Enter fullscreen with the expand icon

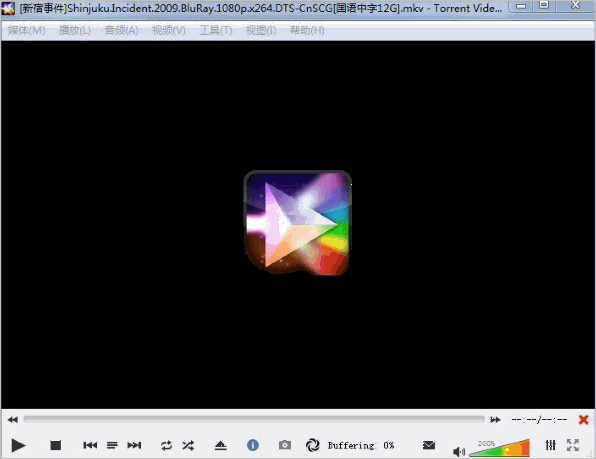(x=573, y=445)
